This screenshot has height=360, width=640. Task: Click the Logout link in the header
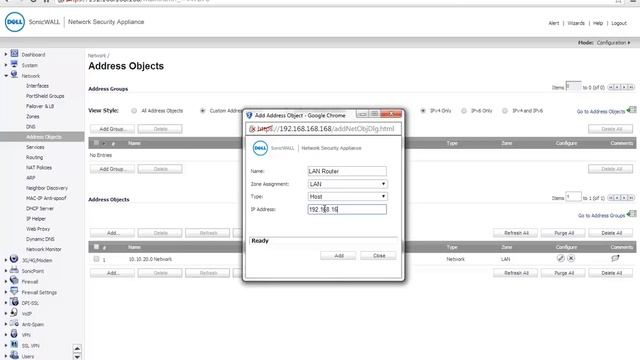point(619,23)
